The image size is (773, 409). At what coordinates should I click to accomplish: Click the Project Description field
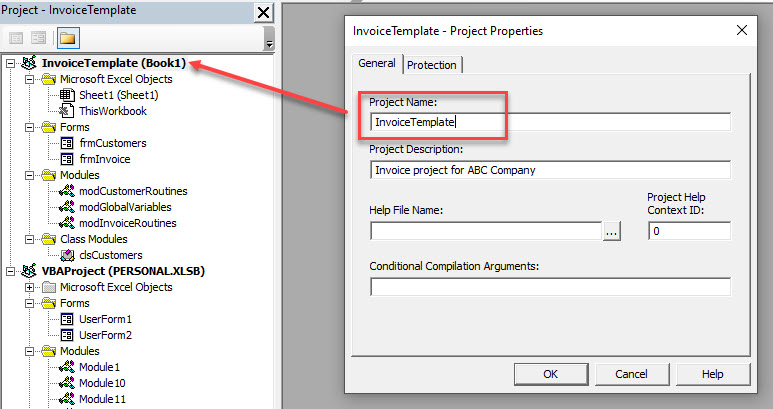point(550,170)
